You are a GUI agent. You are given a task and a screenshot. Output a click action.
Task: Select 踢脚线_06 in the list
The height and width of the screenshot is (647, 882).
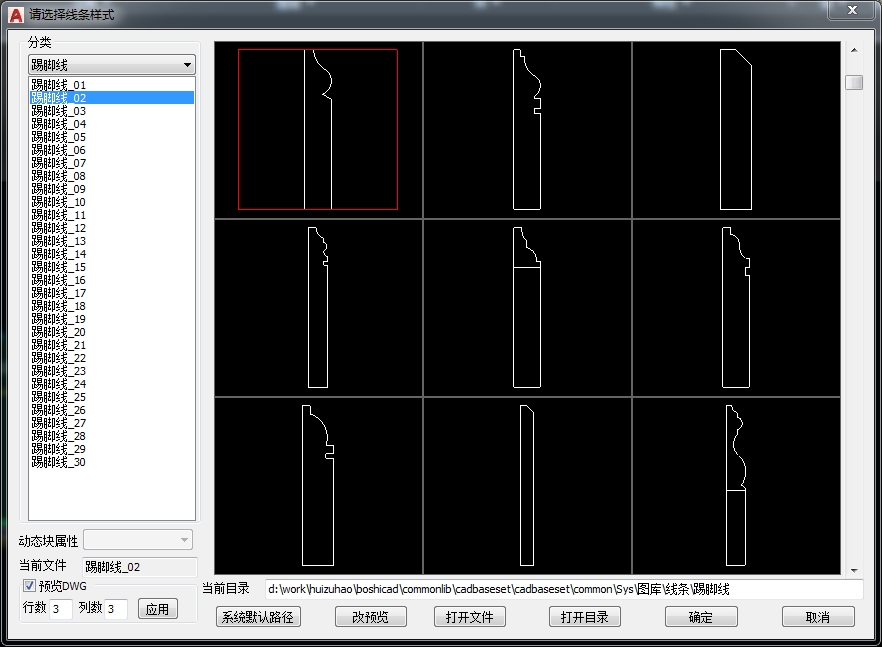[x=111, y=150]
